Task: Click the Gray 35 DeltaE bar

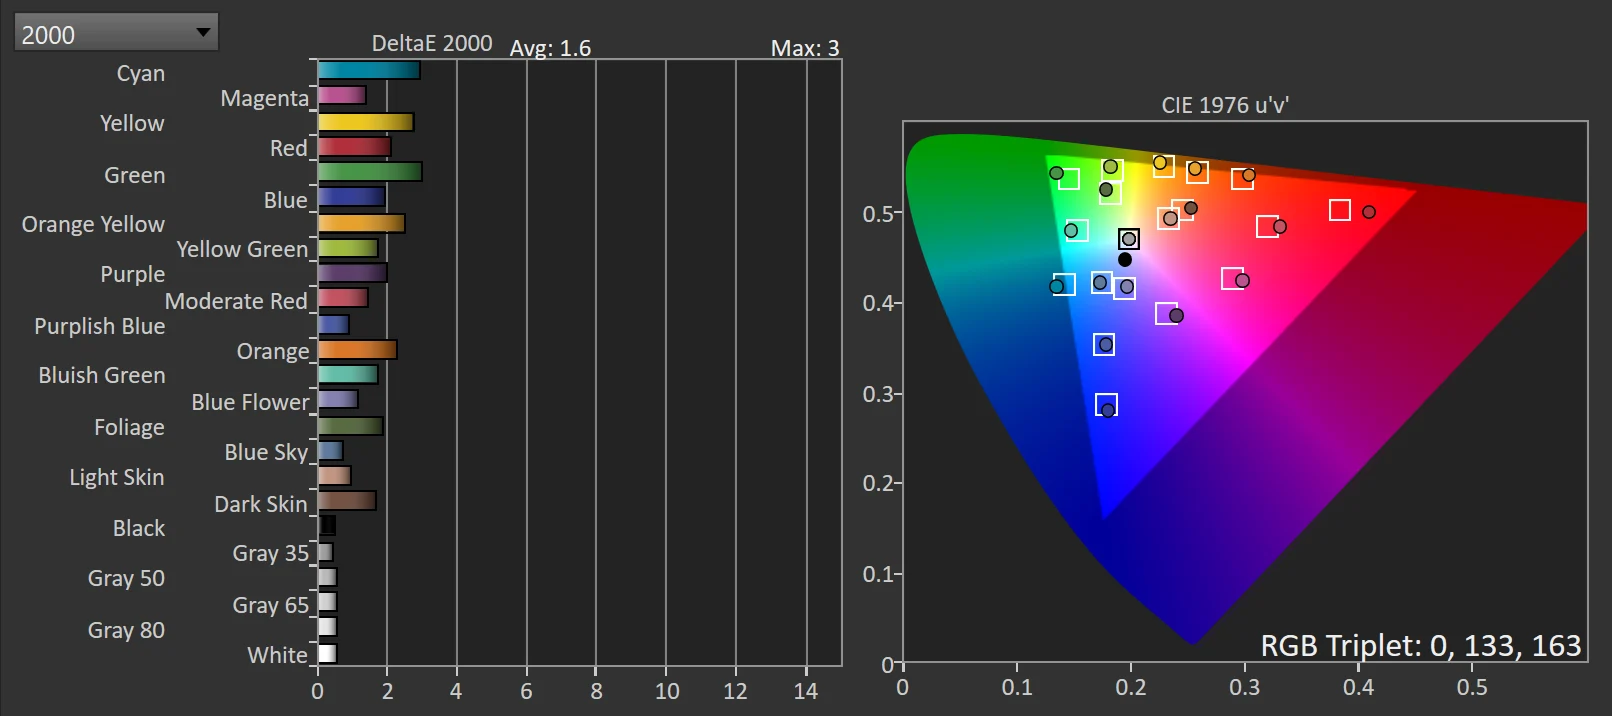Action: click(325, 551)
